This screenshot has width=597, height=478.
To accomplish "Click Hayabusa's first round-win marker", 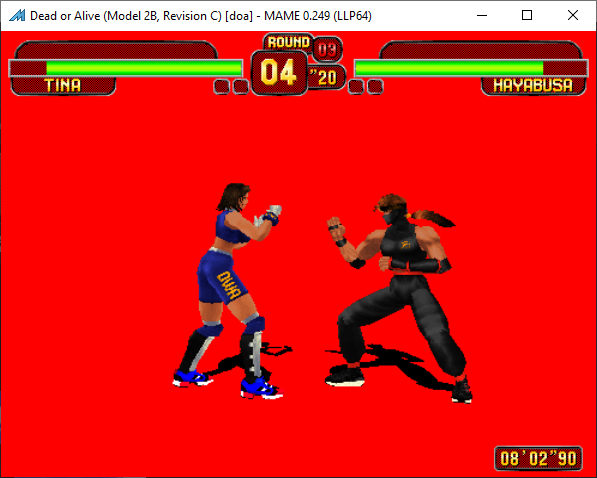I will (x=356, y=86).
